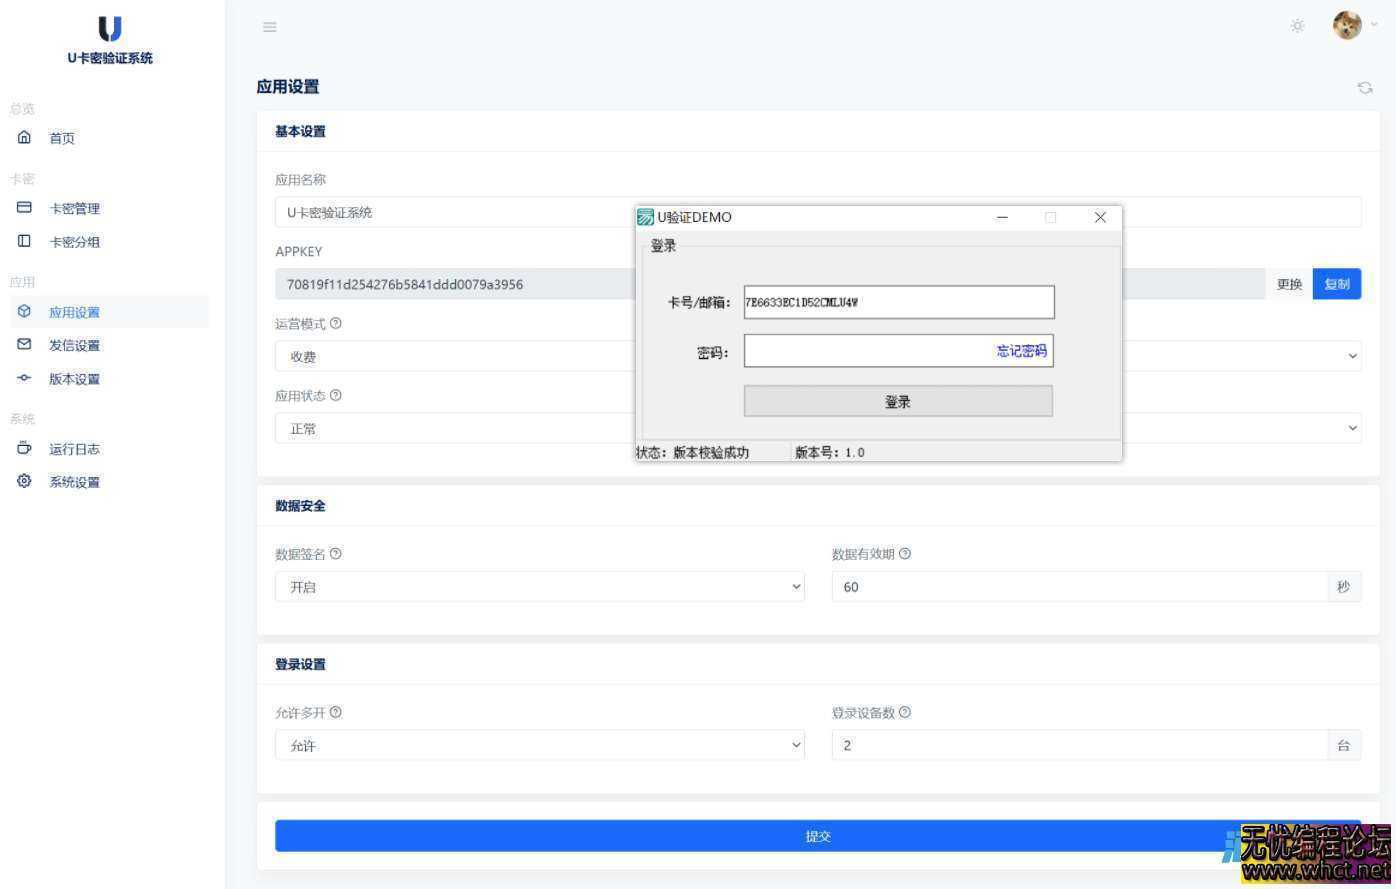1396x889 pixels.
Task: Open the 允许多开 dropdown showing 允许
Action: [540, 745]
